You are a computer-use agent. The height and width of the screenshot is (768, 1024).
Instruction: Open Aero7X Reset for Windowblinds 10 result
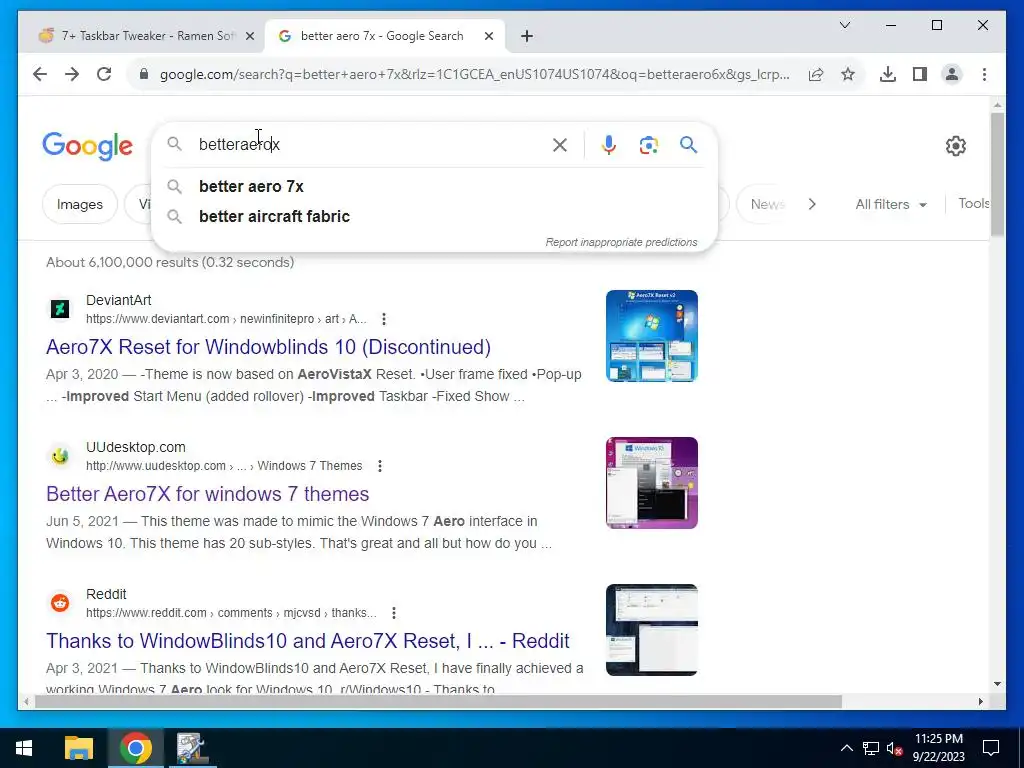click(x=268, y=347)
